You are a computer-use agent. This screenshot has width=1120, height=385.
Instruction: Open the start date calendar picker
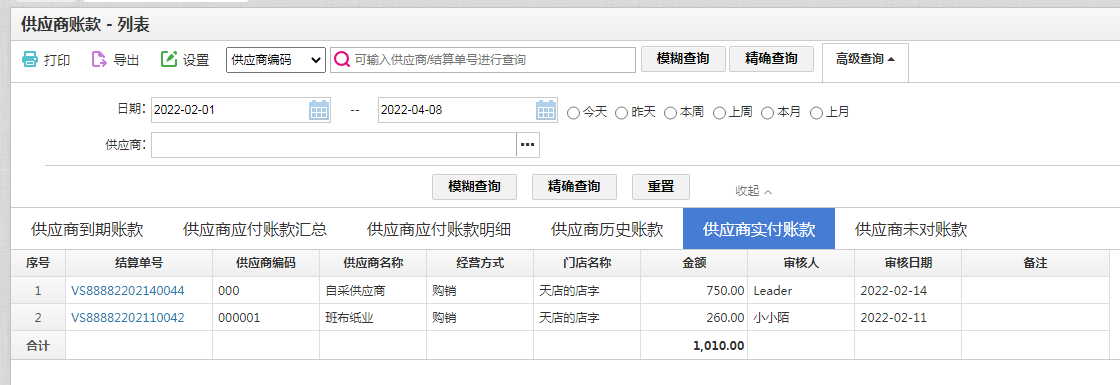319,110
